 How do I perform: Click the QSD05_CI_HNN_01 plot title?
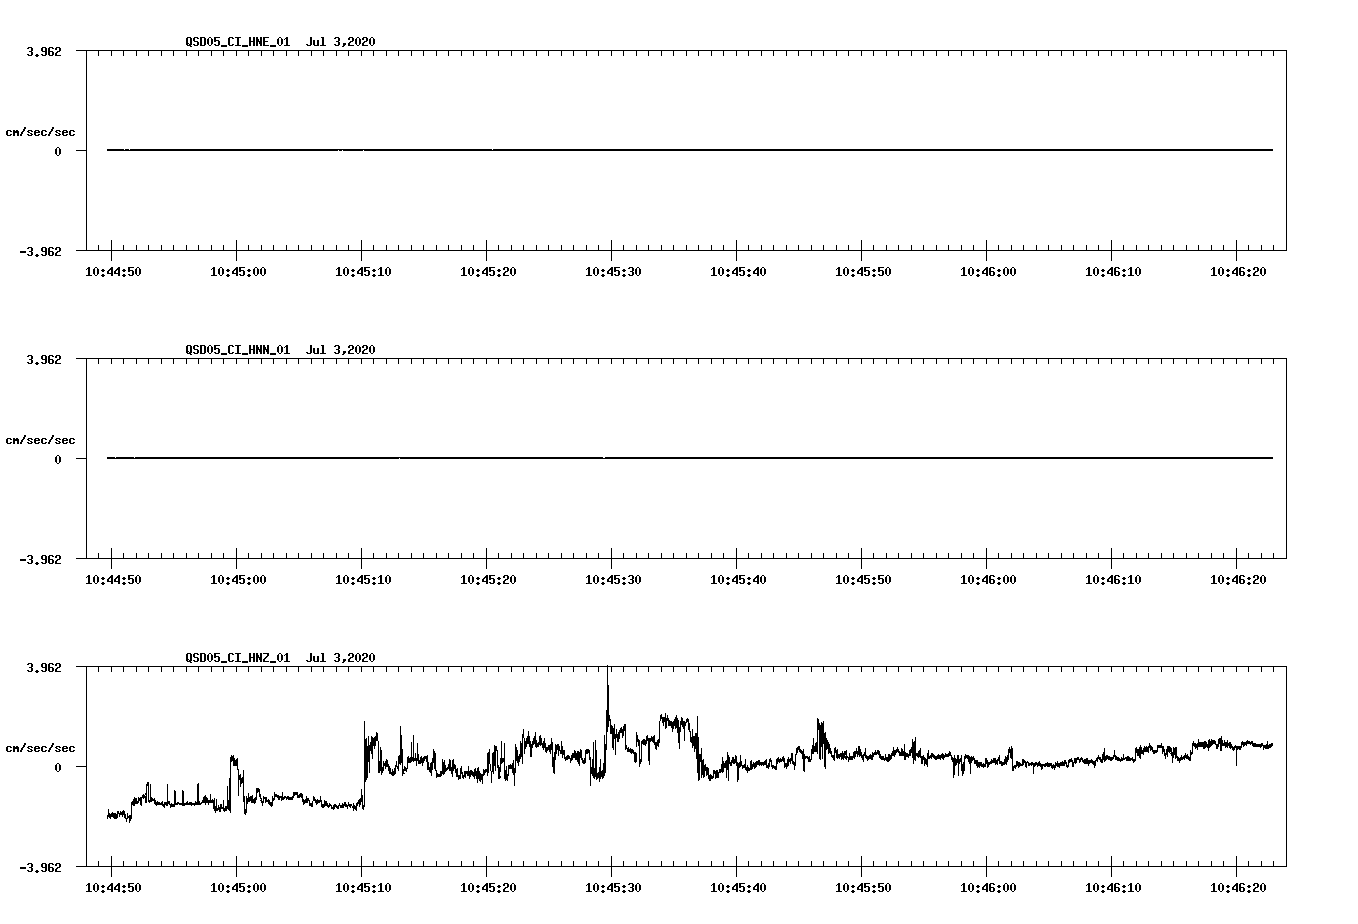coord(280,349)
